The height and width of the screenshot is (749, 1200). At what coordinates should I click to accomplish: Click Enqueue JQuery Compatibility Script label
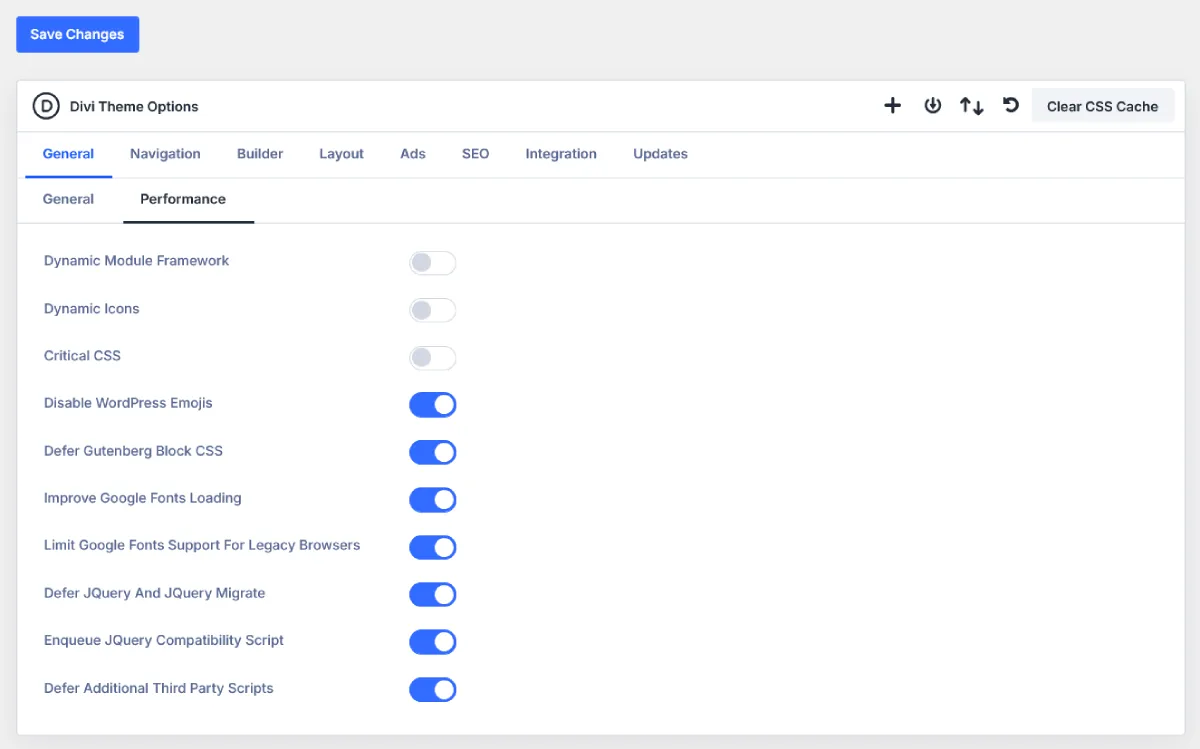(x=164, y=640)
